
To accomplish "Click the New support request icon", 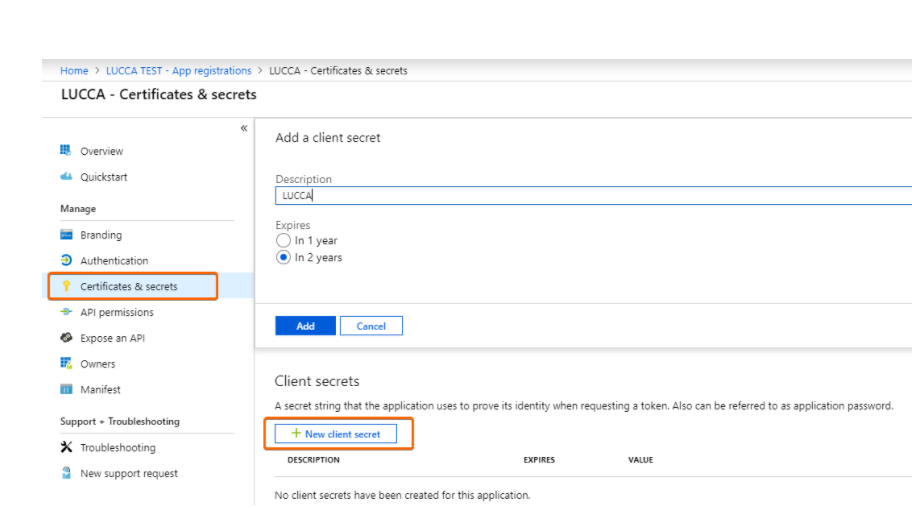I will point(66,473).
